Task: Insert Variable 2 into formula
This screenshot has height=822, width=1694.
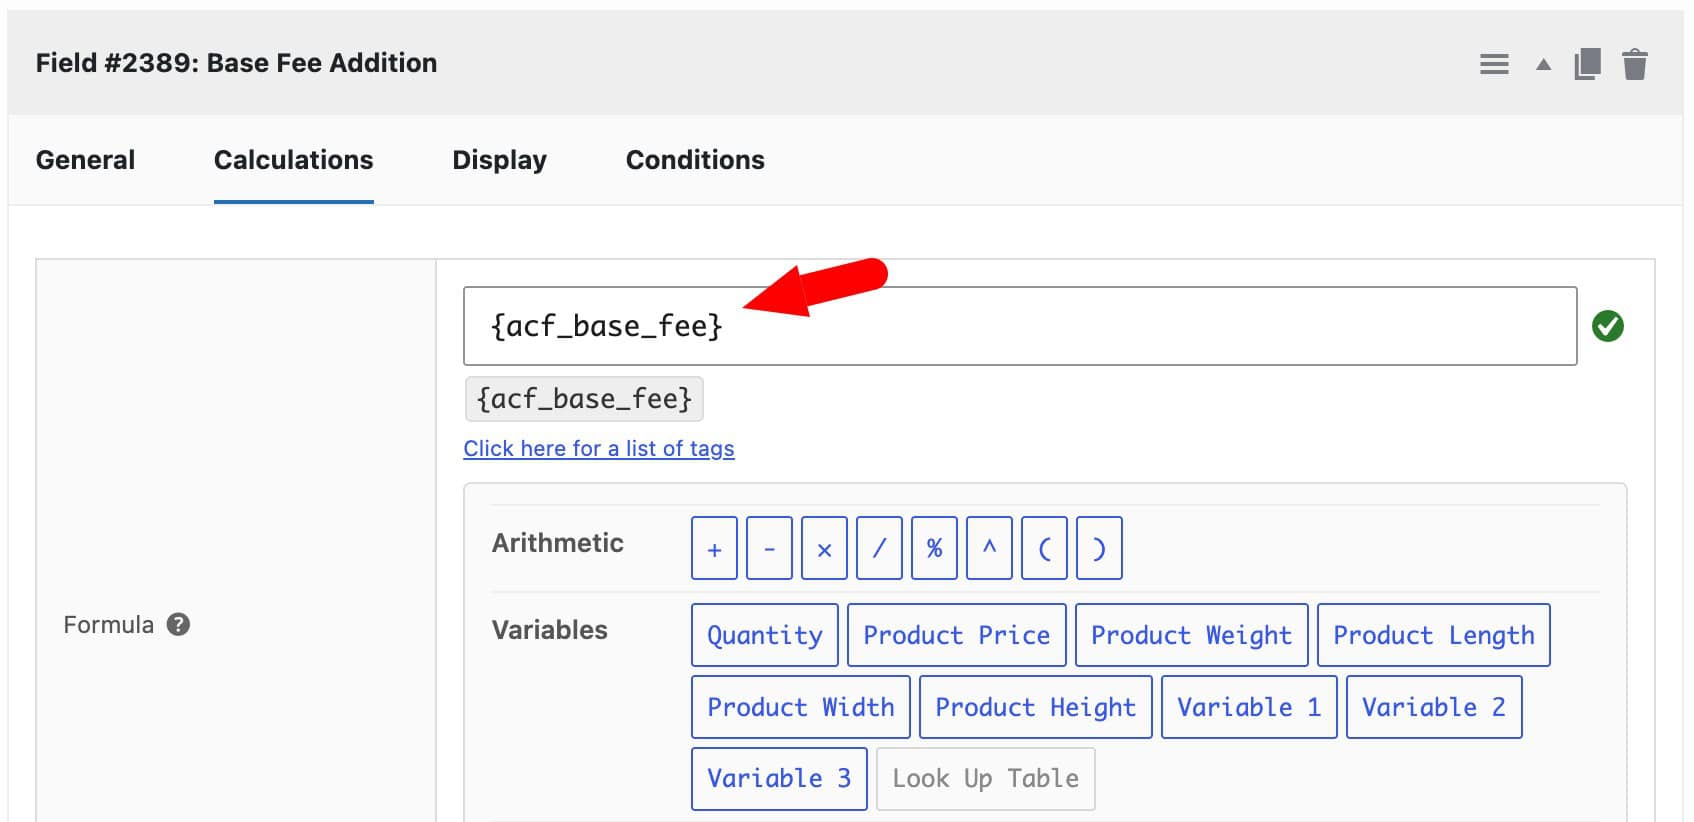Action: point(1434,707)
